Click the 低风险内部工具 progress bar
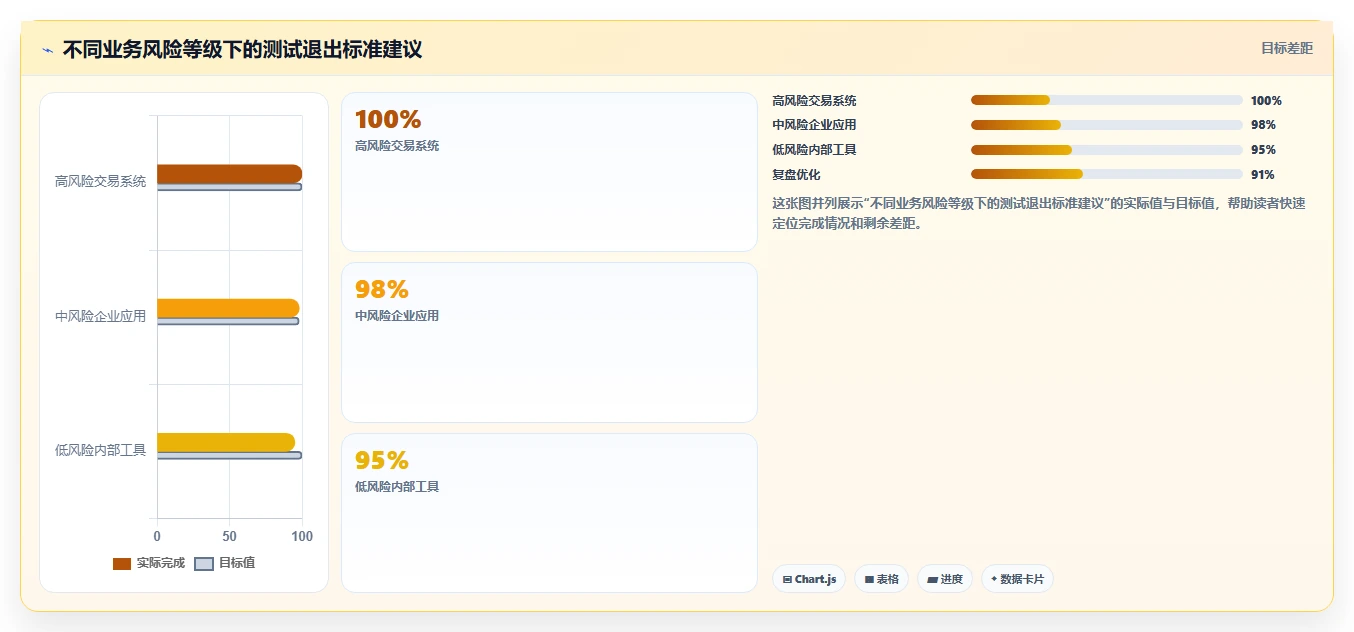Viewport: 1354px width, 632px height. pyautogui.click(x=1106, y=150)
